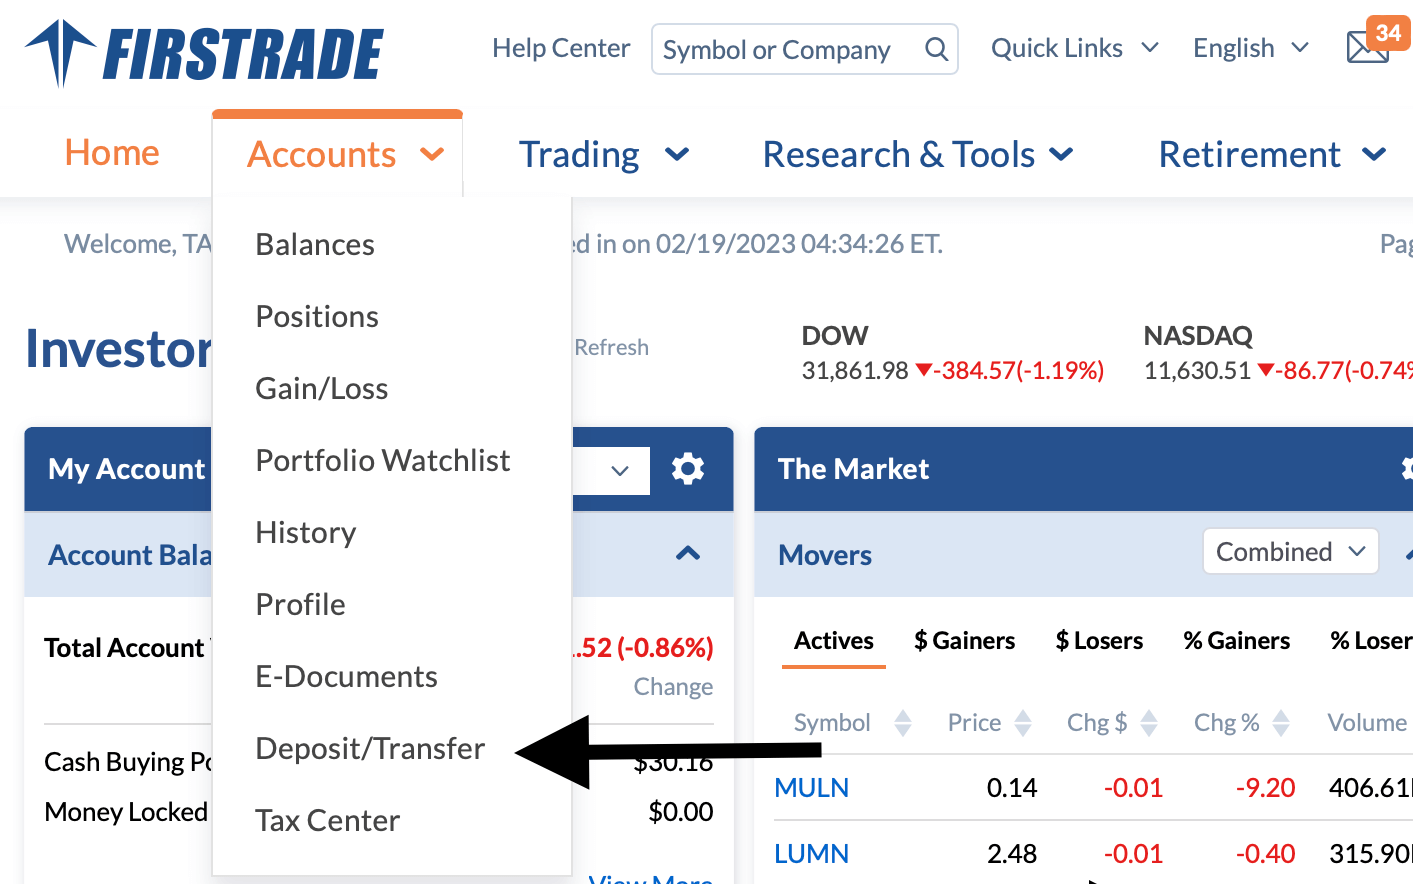
Task: Choose Tax Center menu item
Action: click(x=327, y=820)
